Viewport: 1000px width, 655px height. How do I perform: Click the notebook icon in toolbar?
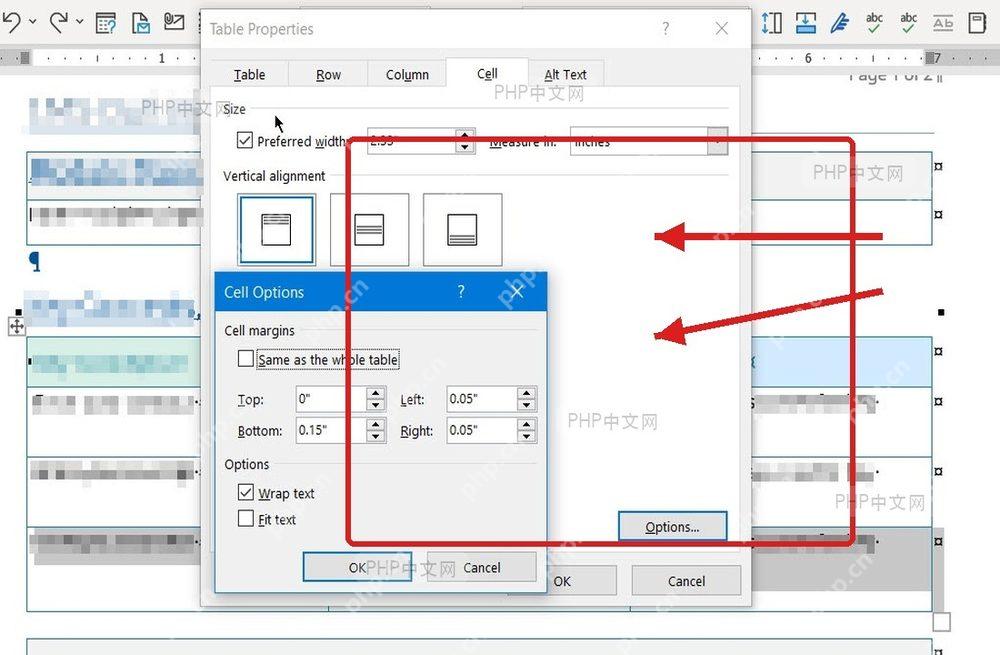977,23
